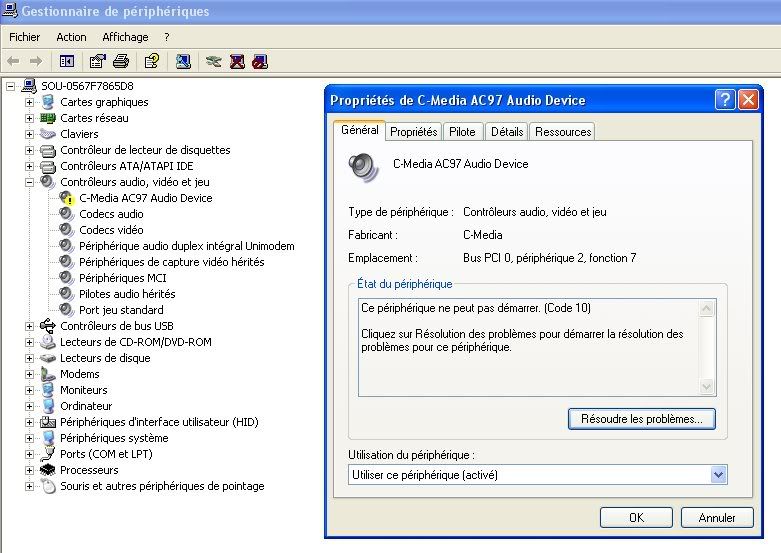Click the Uninstall device toolbar icon
Image resolution: width=781 pixels, height=553 pixels.
tap(237, 61)
